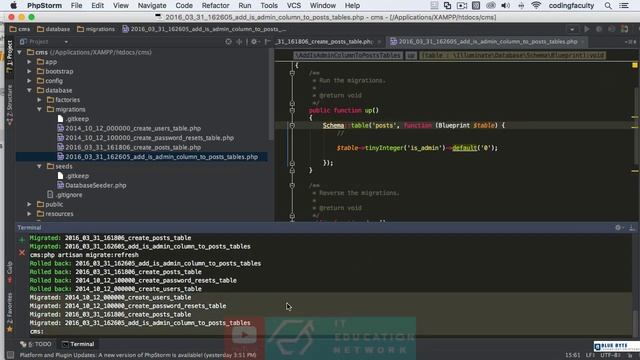Close the create_posts_table.php editor tab
Image resolution: width=640 pixels, height=360 pixels.
[379, 42]
